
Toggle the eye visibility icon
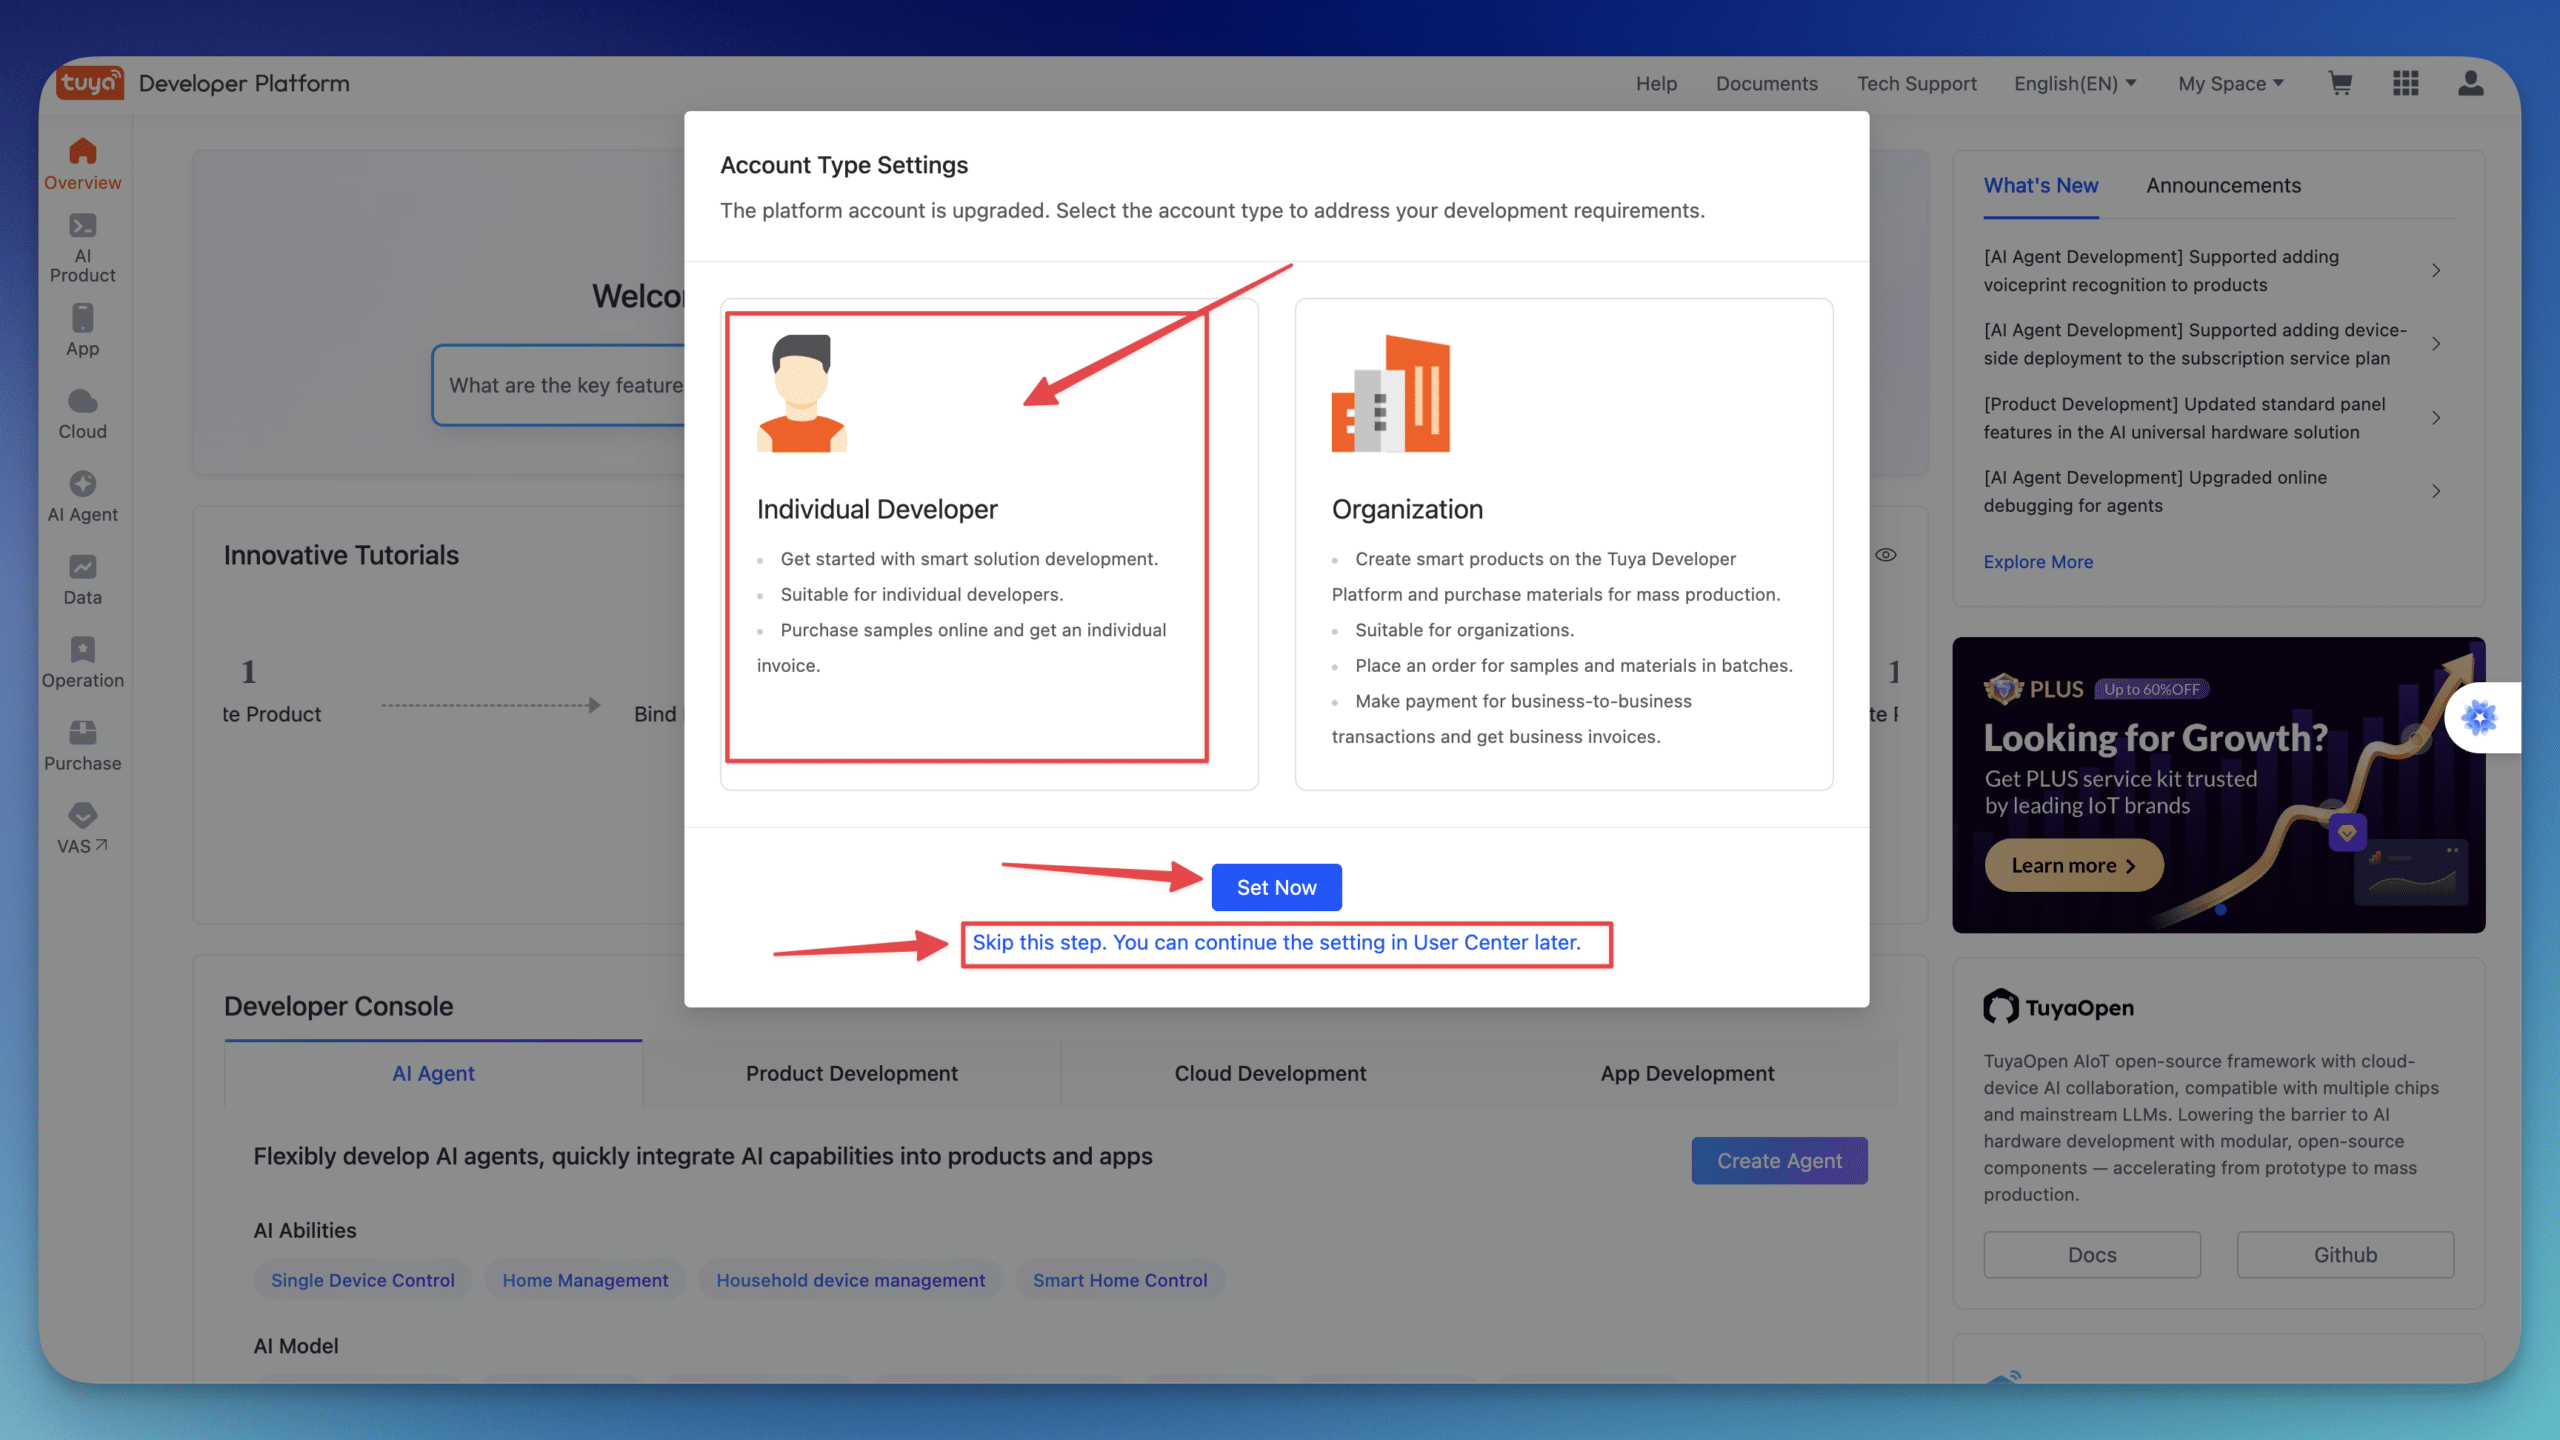[1886, 555]
